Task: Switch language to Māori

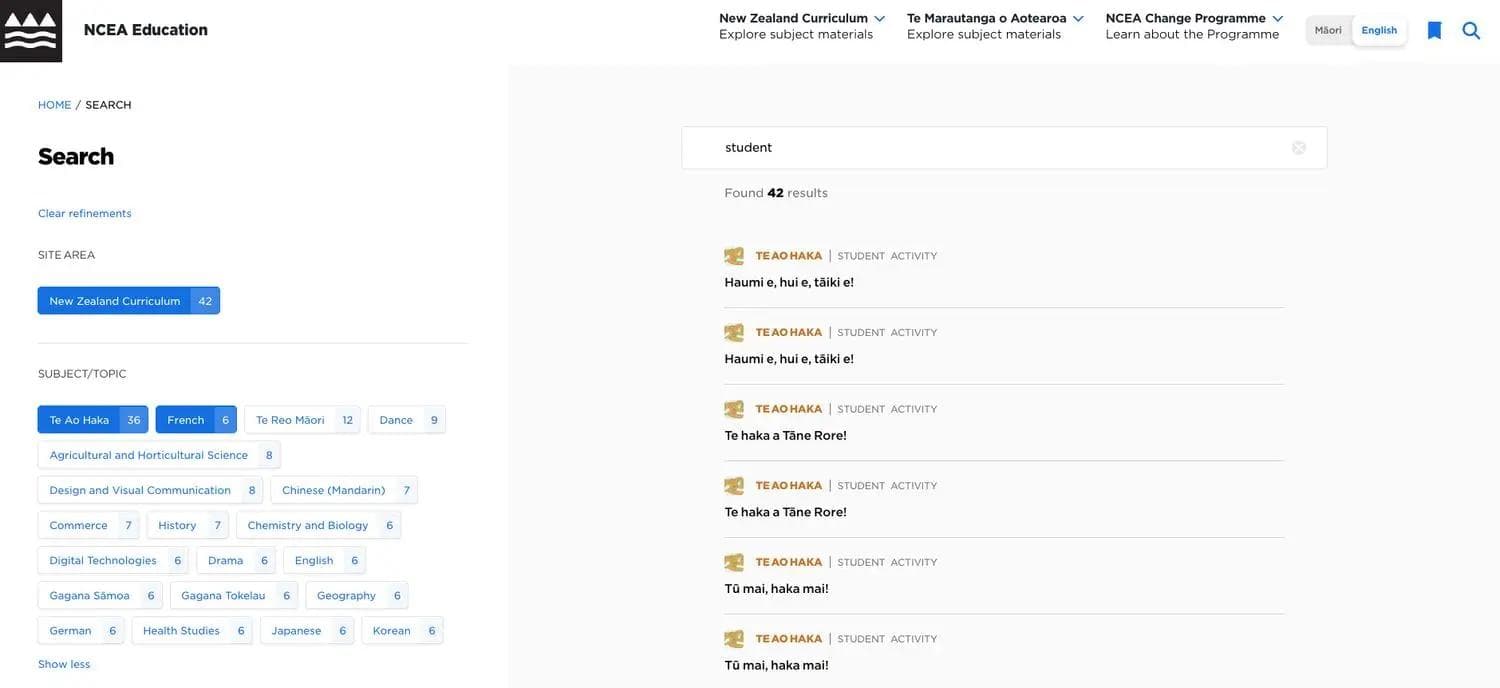Action: tap(1328, 30)
